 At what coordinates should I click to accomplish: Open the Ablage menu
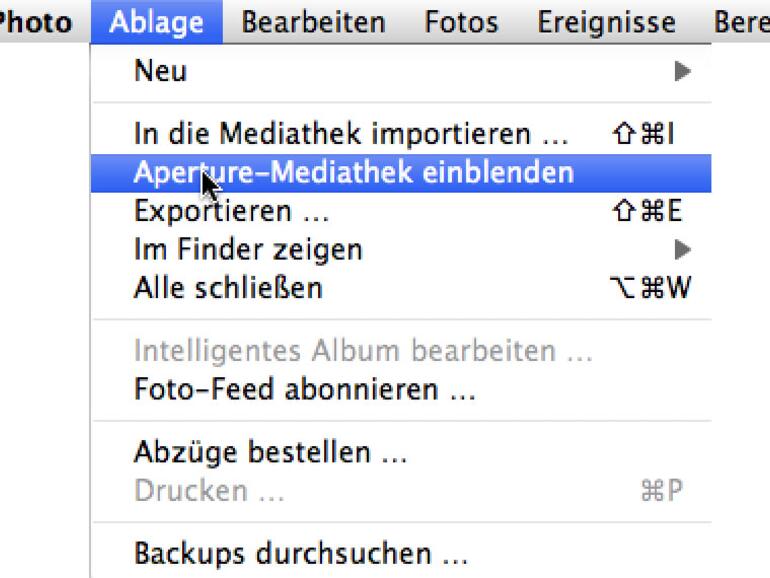157,21
